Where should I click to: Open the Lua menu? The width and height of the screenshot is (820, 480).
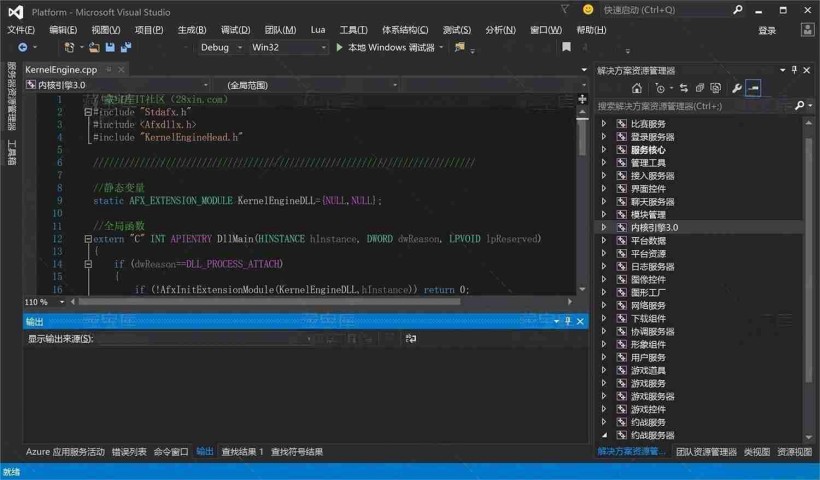[x=318, y=30]
